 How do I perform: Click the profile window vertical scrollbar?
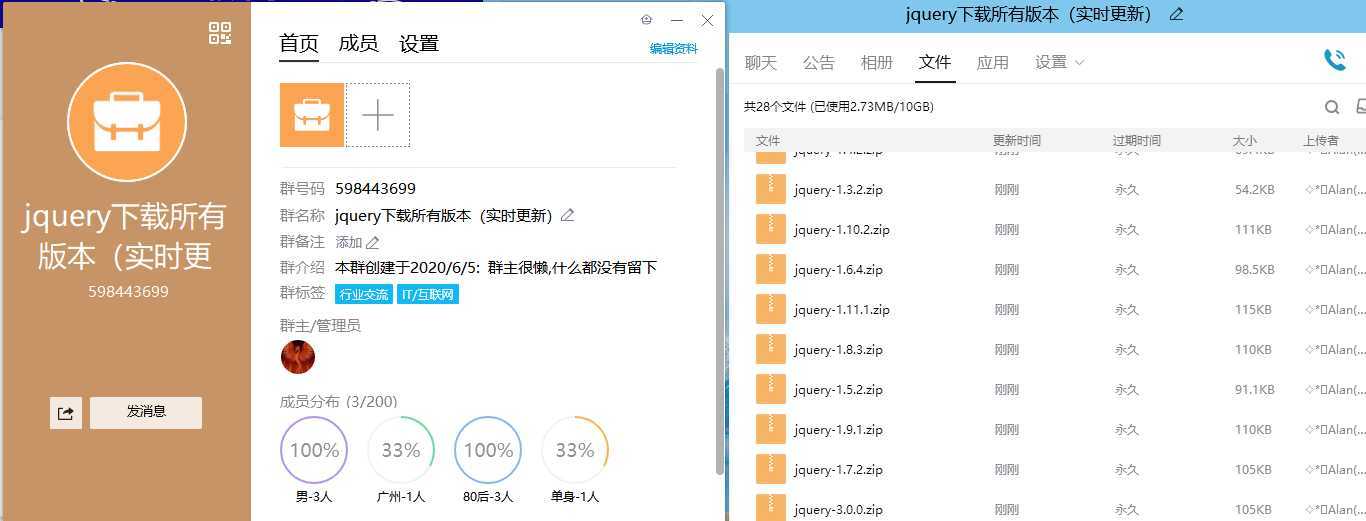tap(719, 270)
